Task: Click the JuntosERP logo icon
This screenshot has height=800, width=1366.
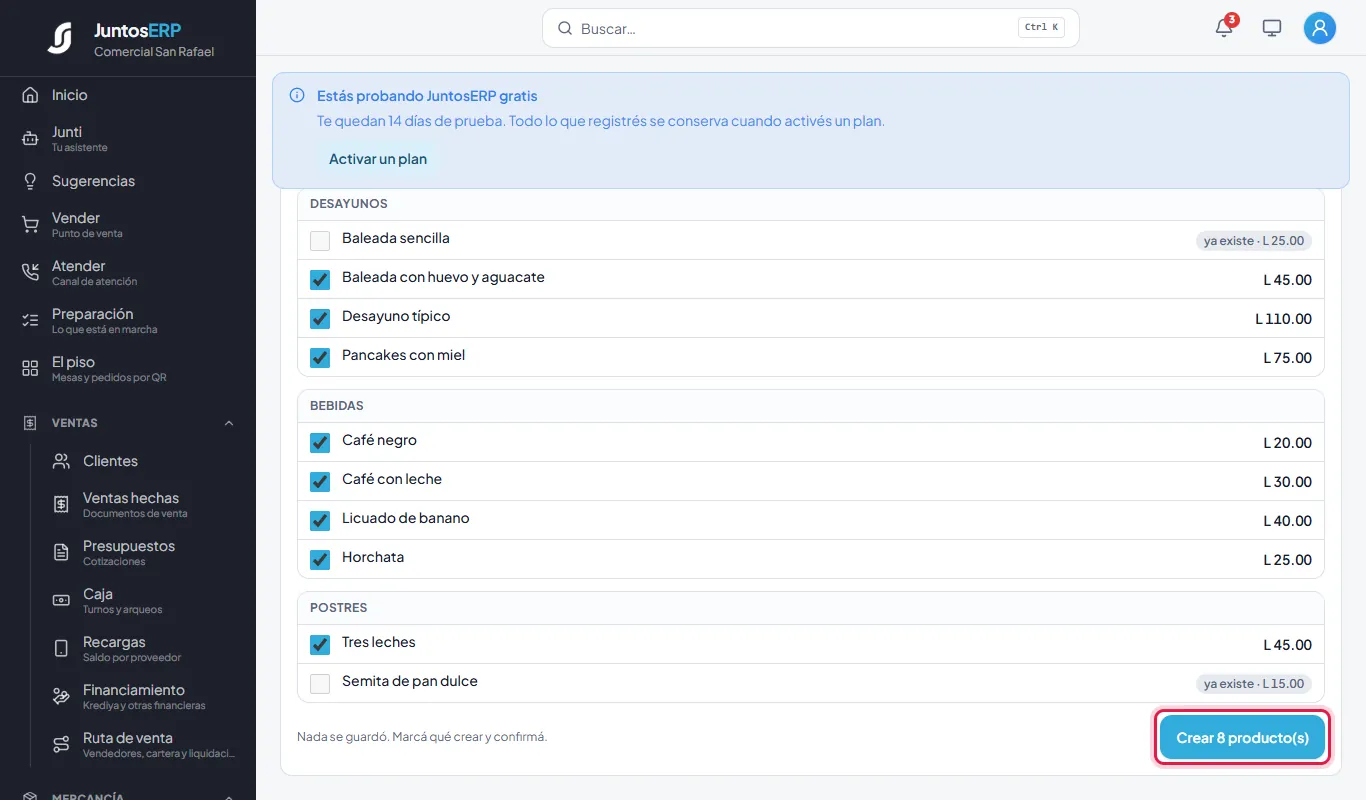Action: coord(60,38)
